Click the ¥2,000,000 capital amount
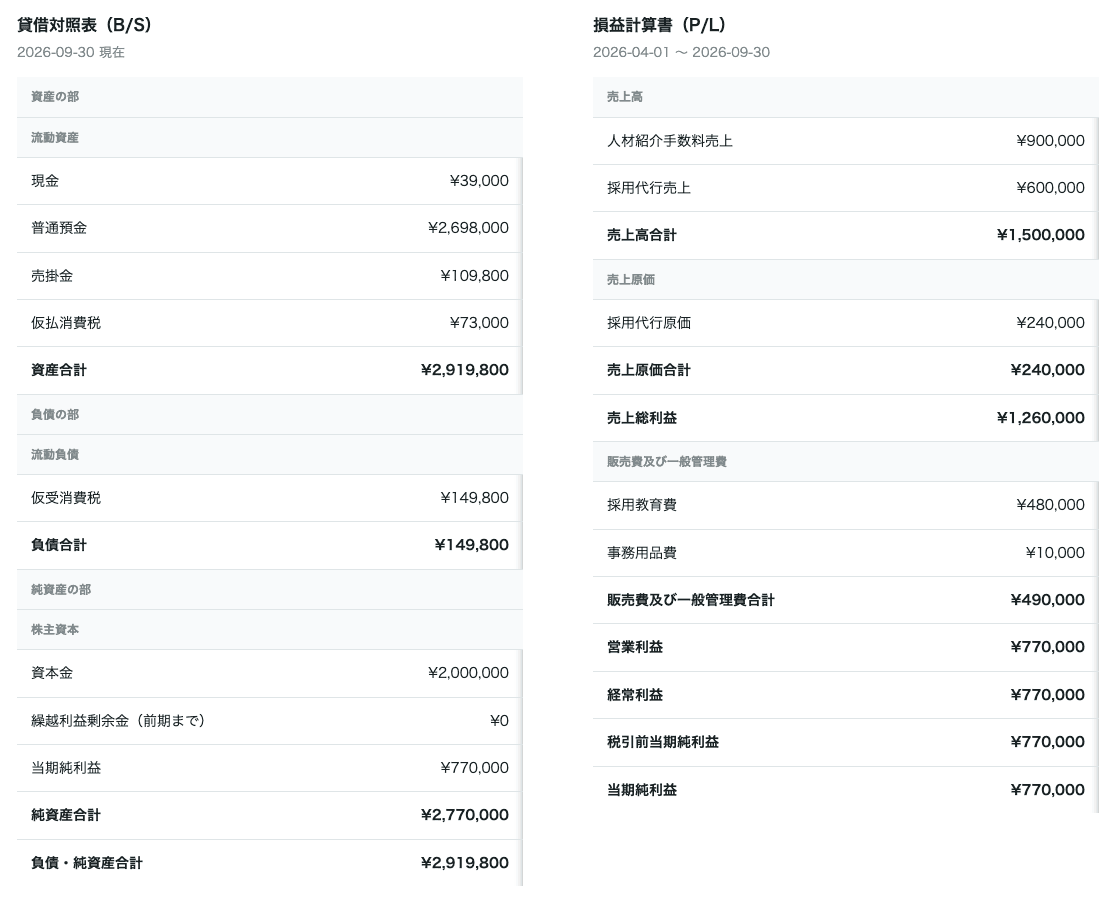This screenshot has height=902, width=1114. [468, 673]
